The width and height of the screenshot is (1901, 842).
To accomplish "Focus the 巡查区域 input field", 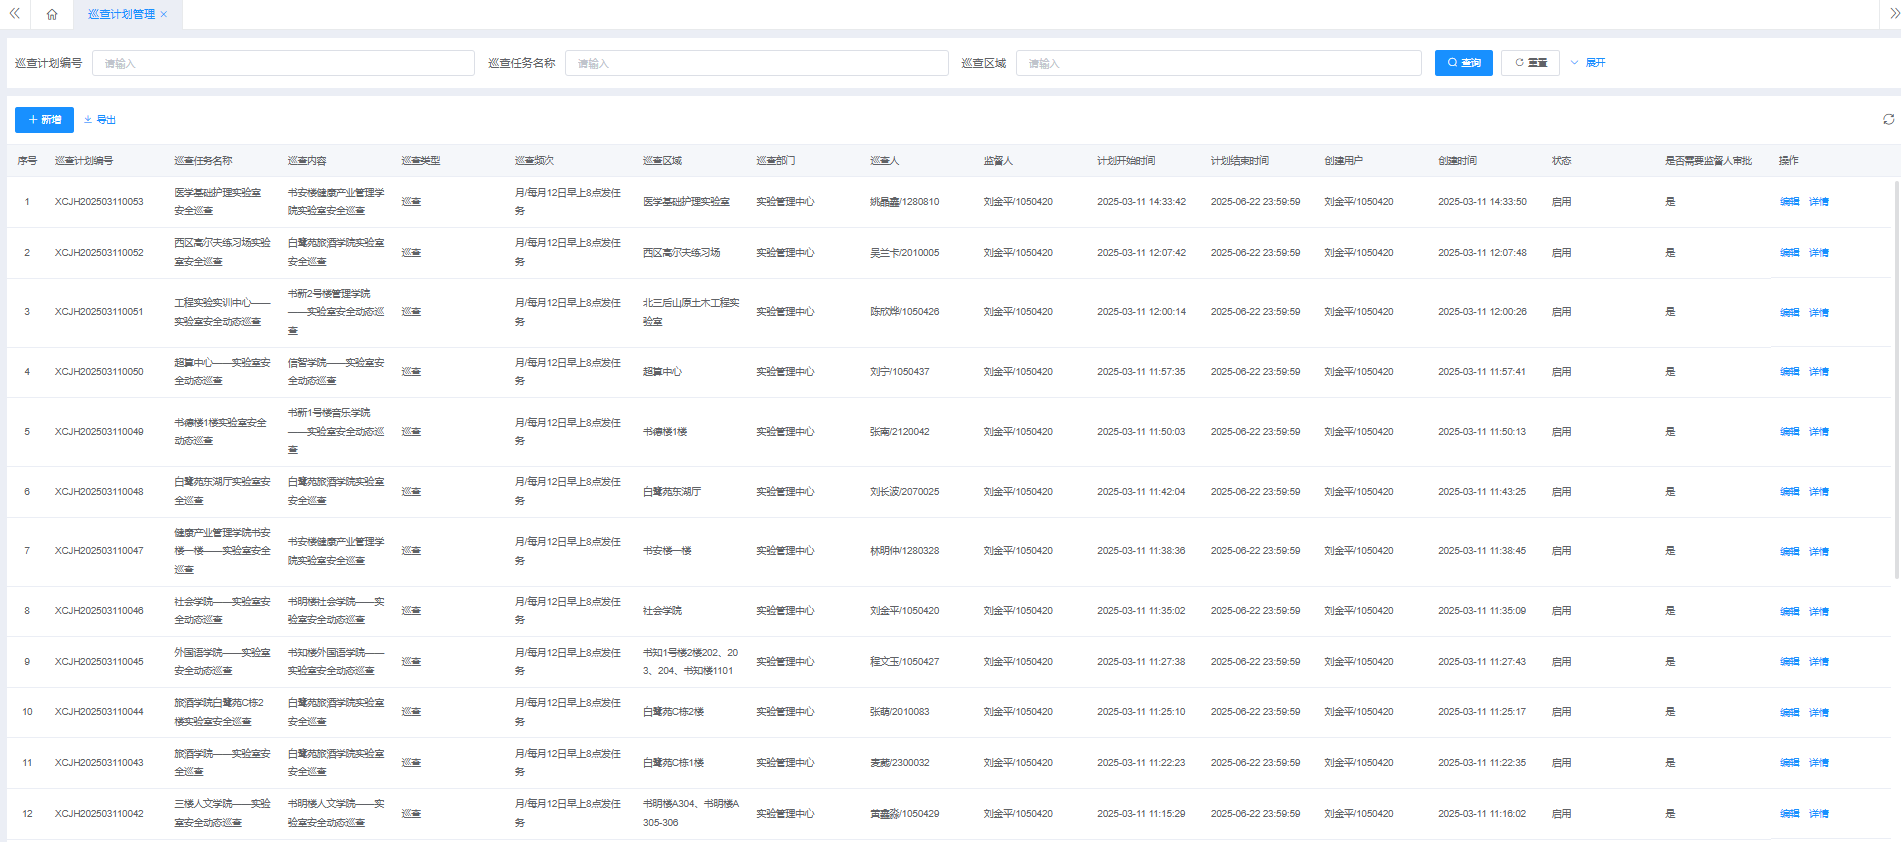I will pos(1218,63).
